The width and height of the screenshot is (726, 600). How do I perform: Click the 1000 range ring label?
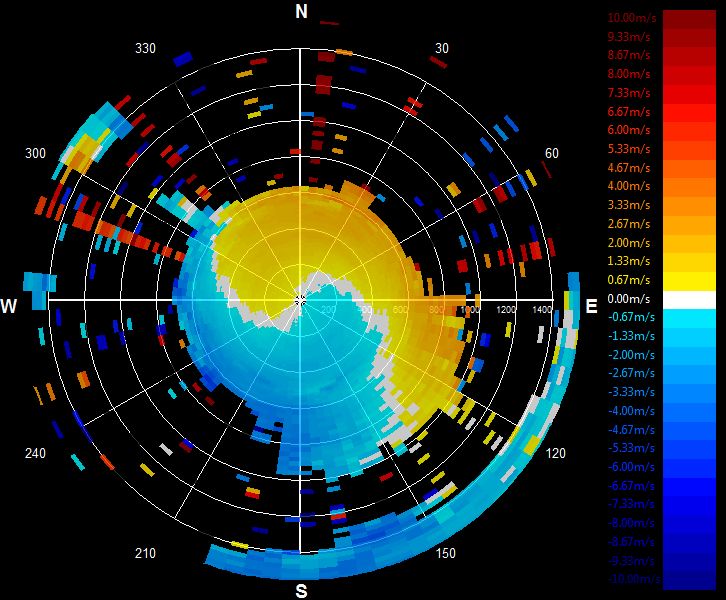[x=470, y=310]
